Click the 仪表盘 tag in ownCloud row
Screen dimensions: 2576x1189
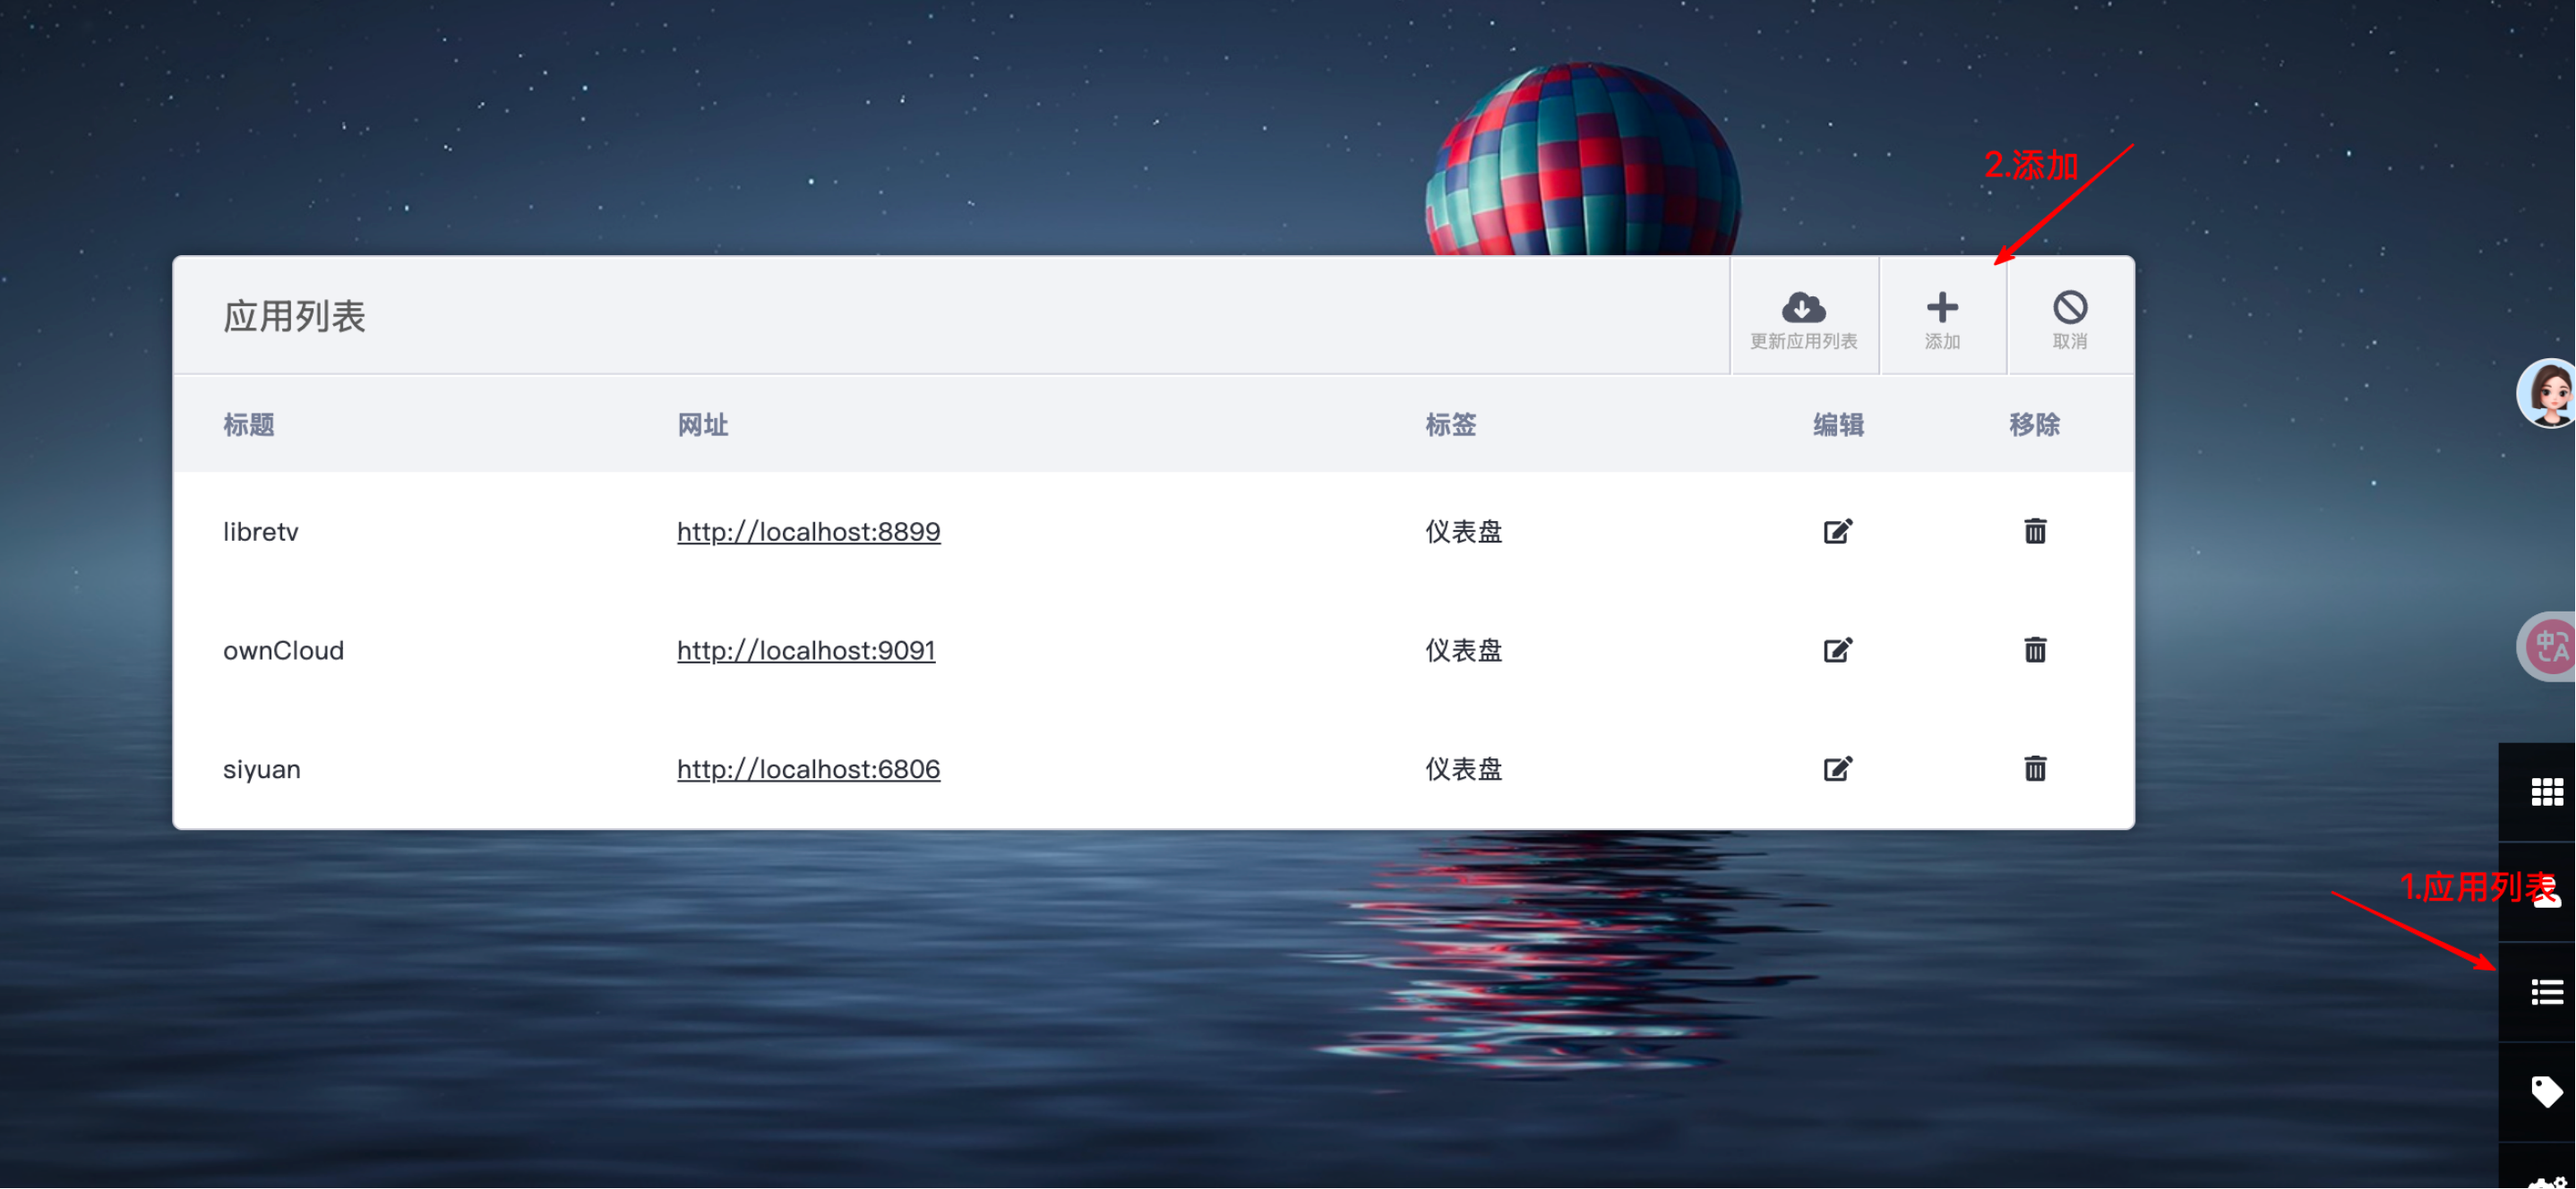point(1464,650)
